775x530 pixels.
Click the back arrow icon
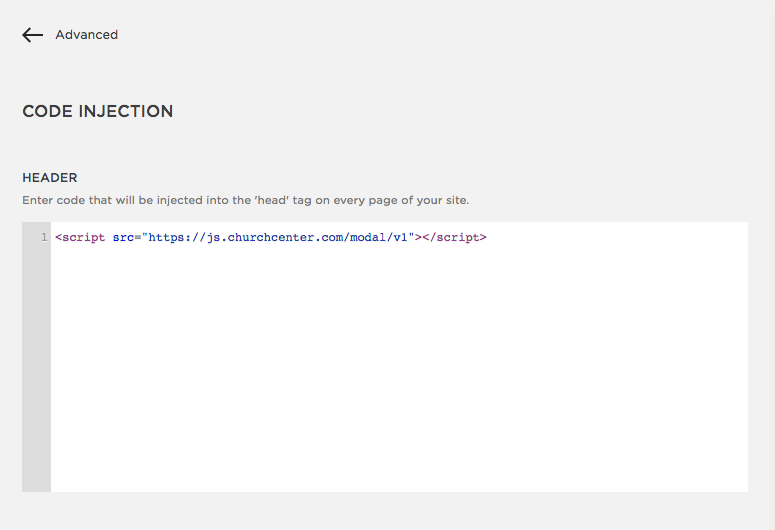33,35
